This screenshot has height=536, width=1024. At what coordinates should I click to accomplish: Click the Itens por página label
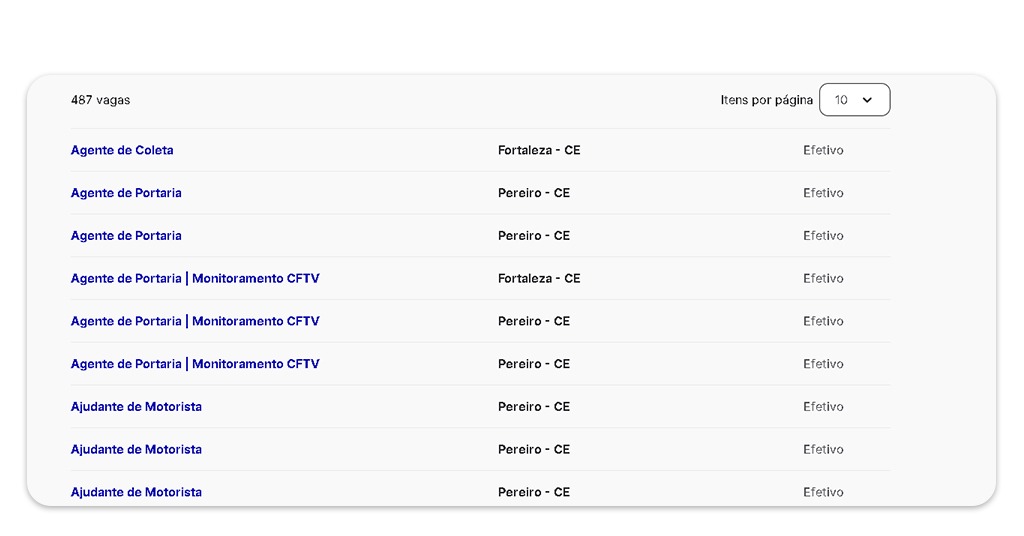(x=766, y=100)
